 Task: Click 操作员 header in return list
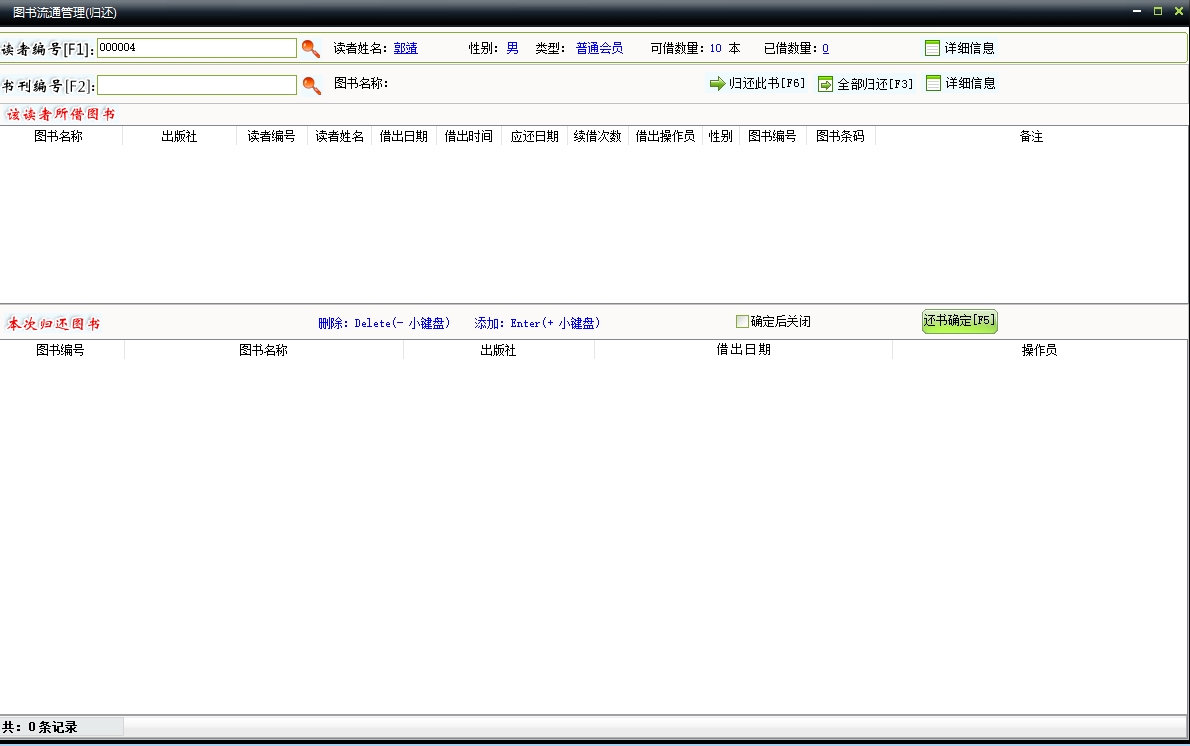coord(1039,351)
